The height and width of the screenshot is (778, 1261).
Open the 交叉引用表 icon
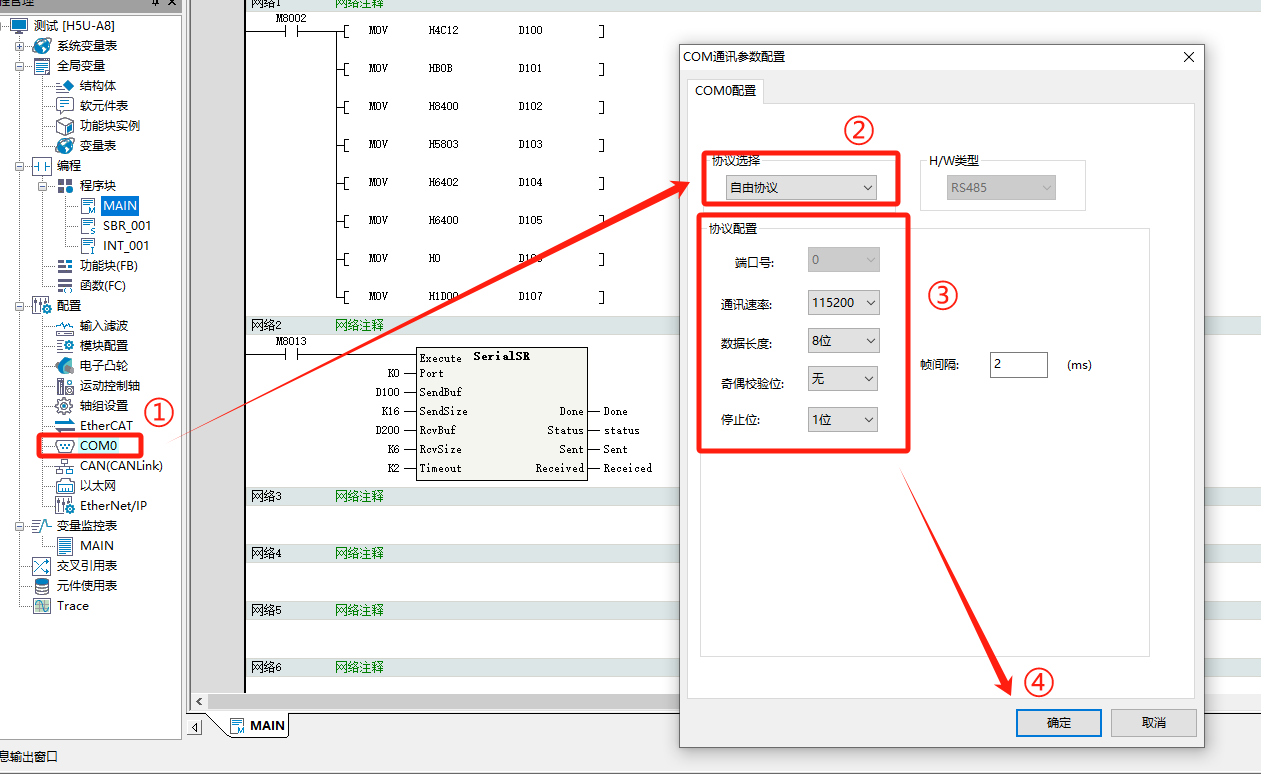pyautogui.click(x=42, y=566)
